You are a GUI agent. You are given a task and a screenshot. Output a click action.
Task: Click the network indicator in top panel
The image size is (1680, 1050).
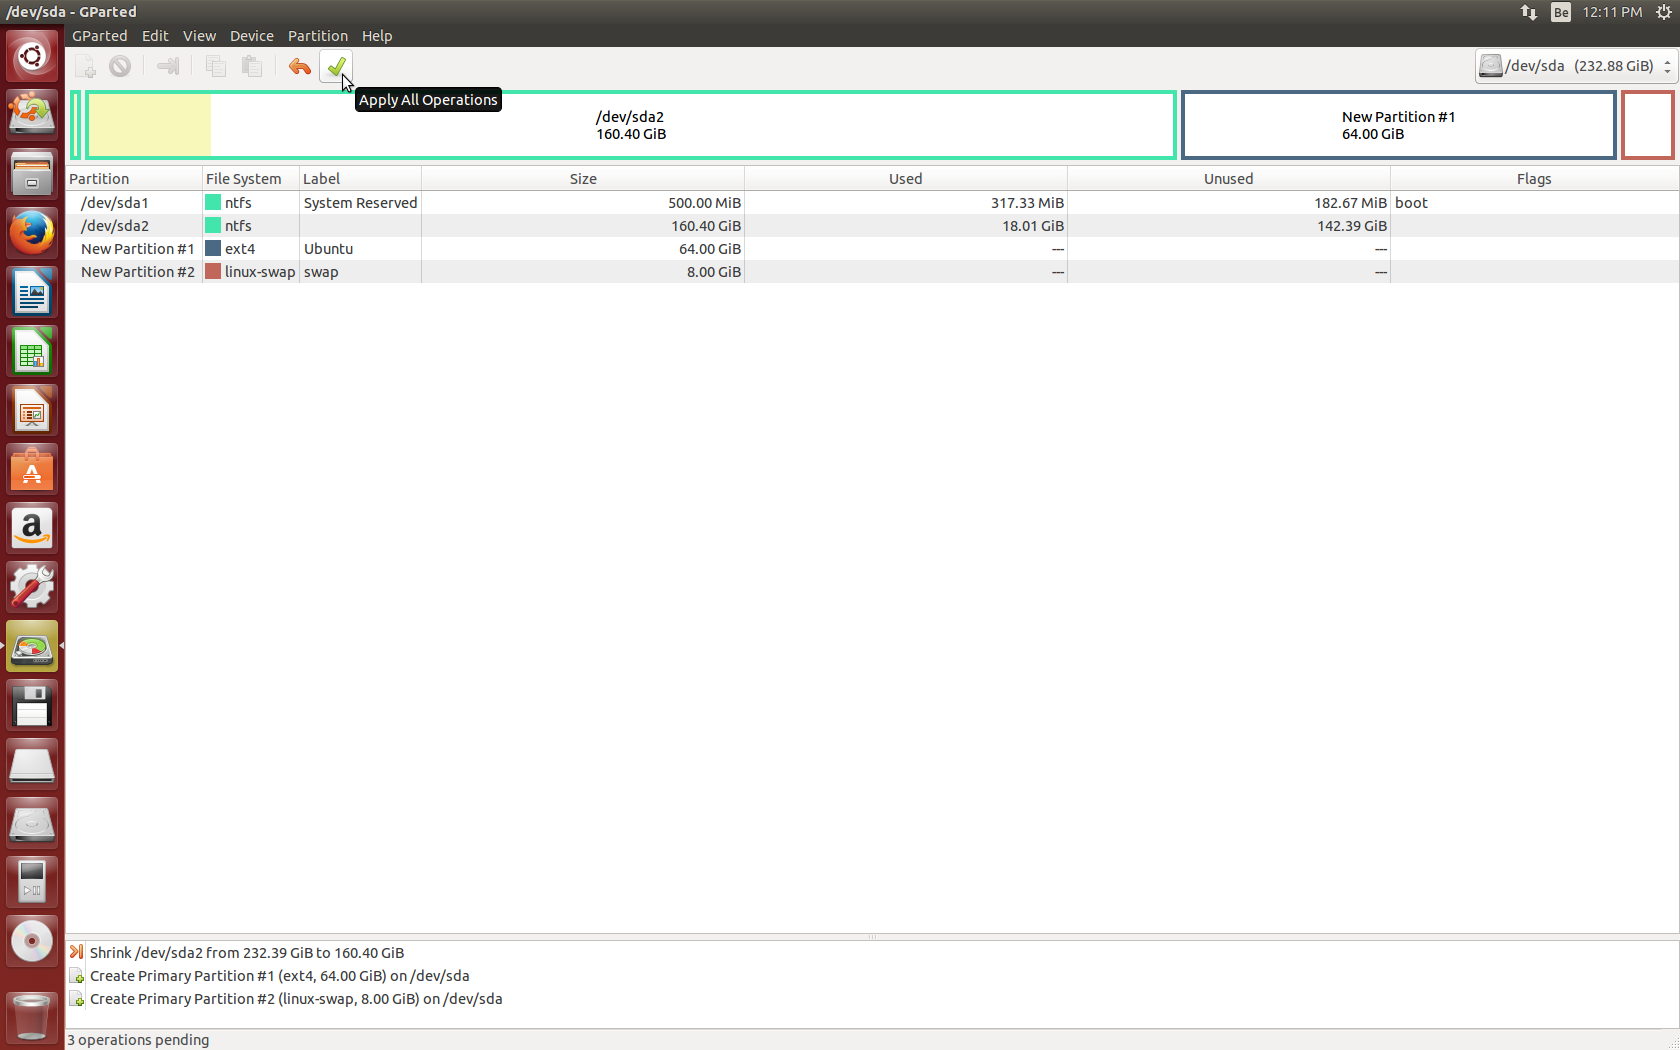click(1529, 12)
